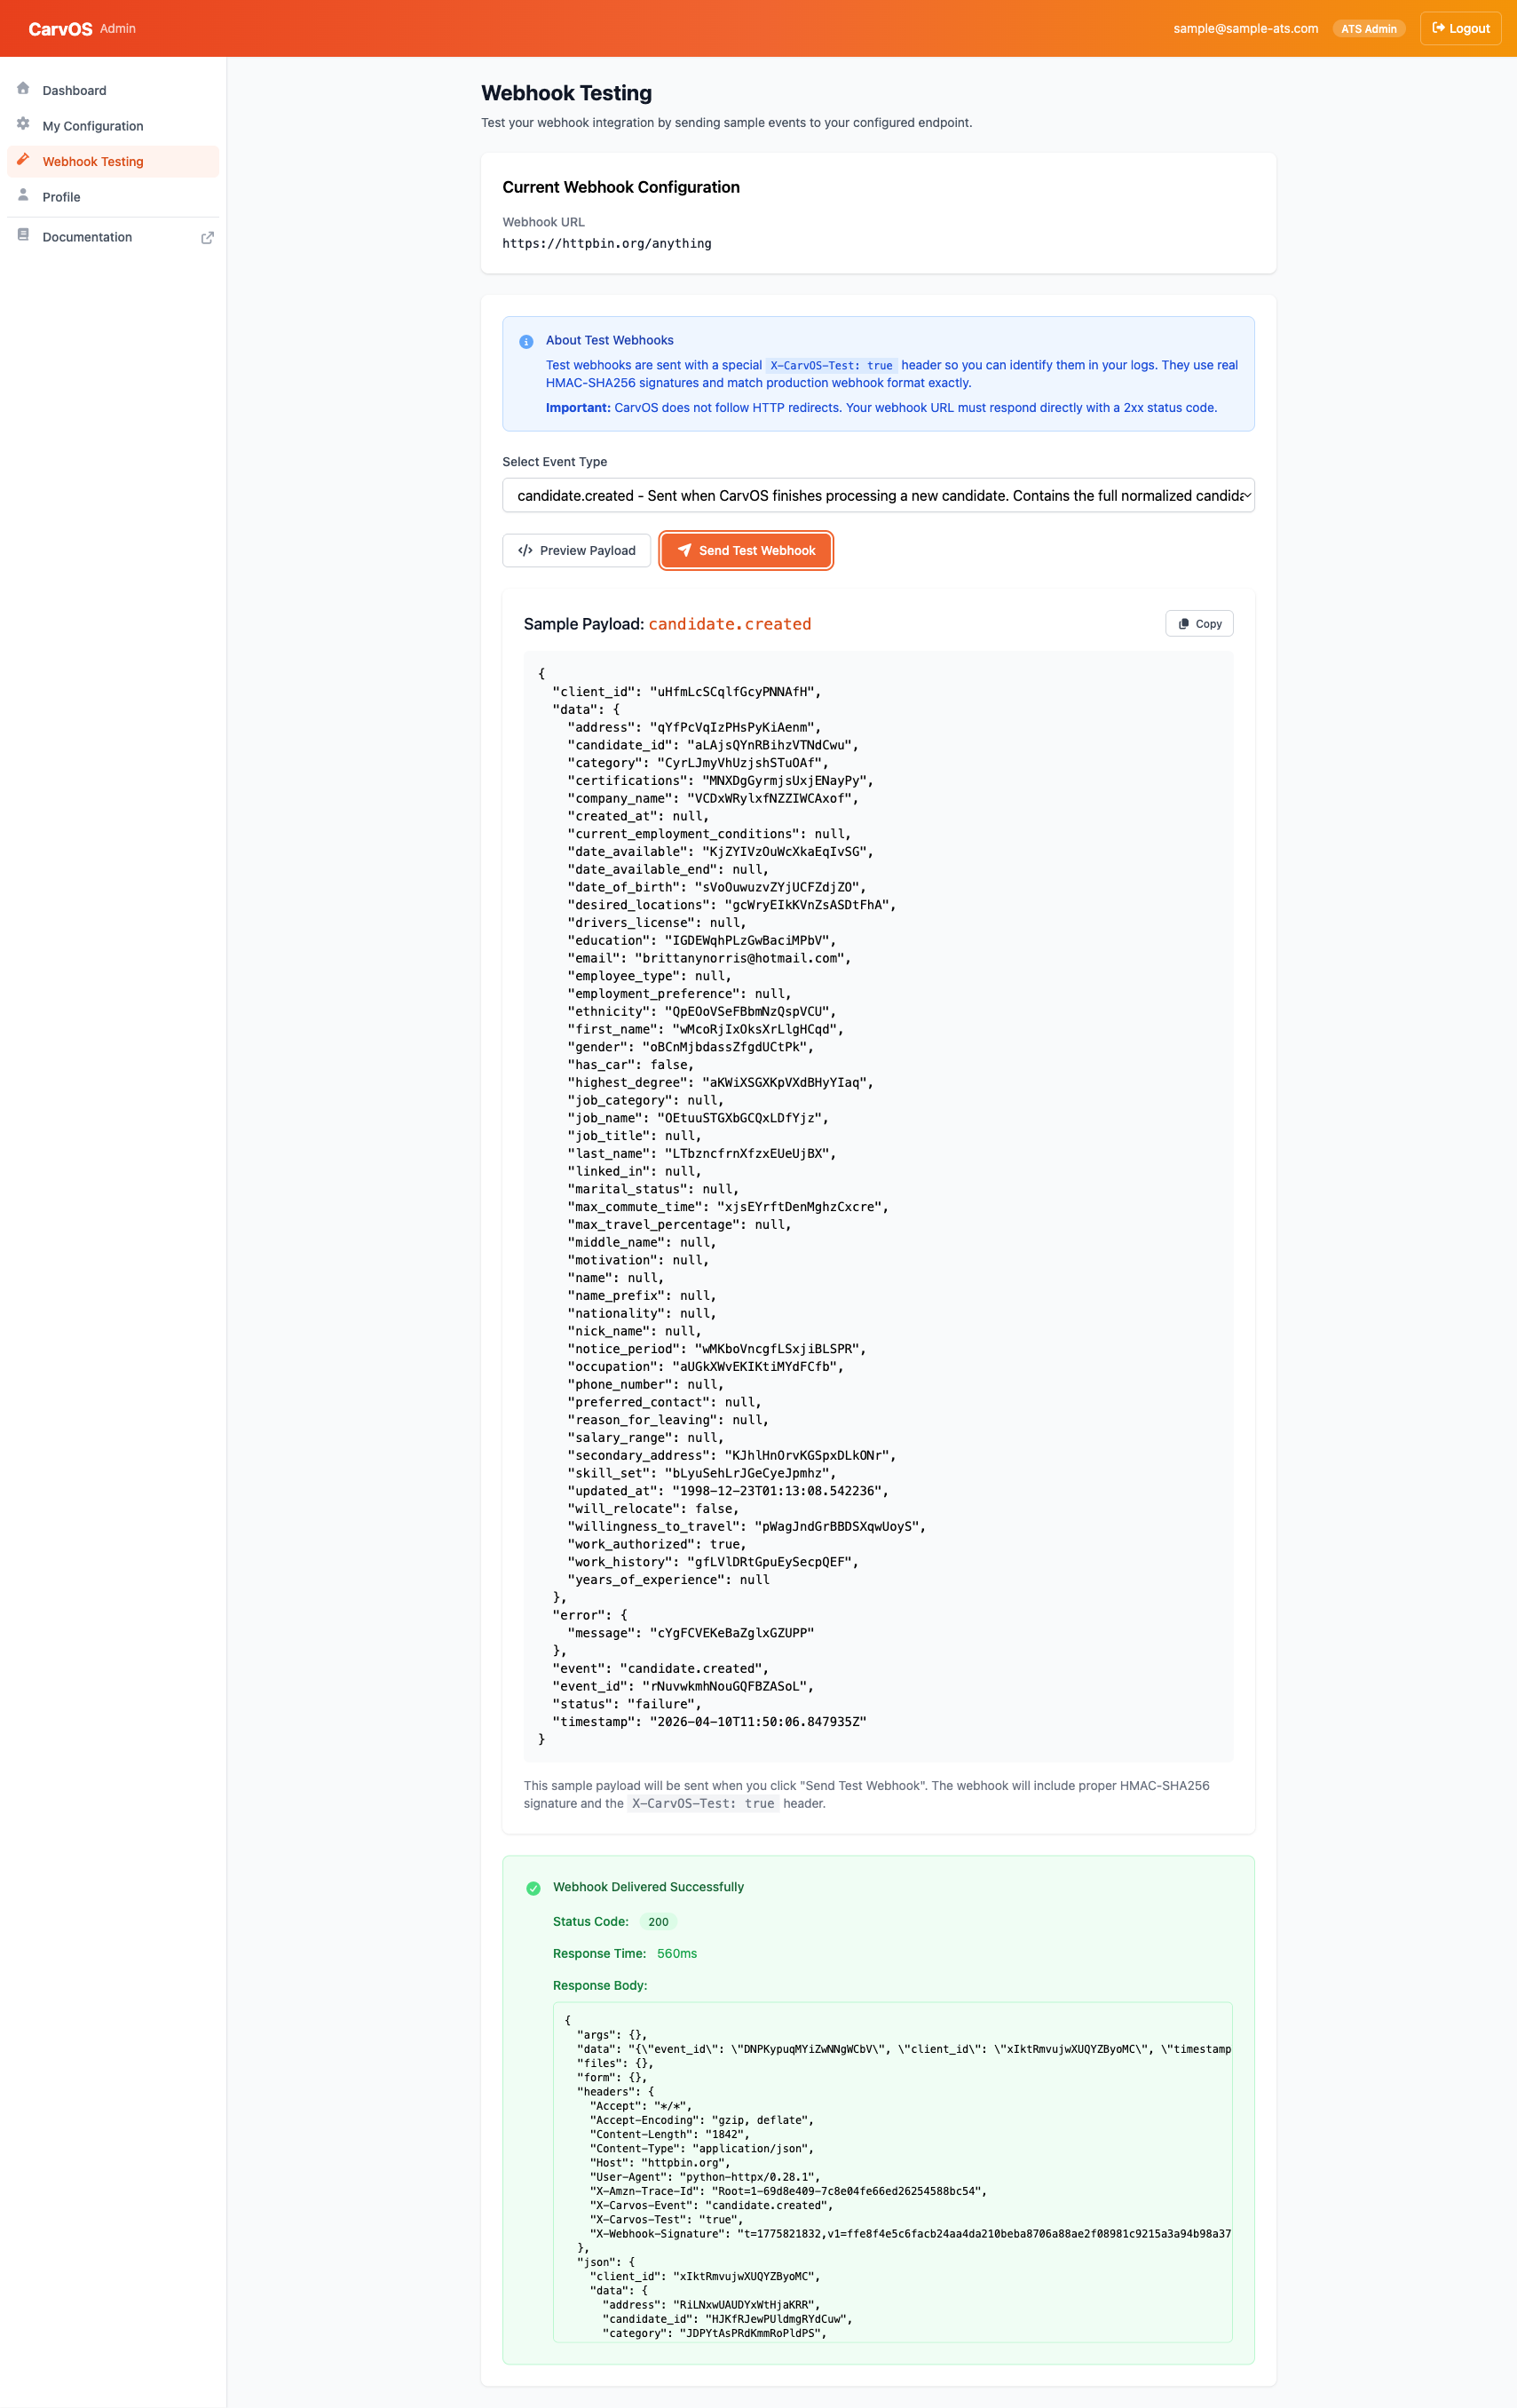Screen dimensions: 1517x2408
Task: Select Dashboard in the sidebar menu
Action: click(x=74, y=90)
